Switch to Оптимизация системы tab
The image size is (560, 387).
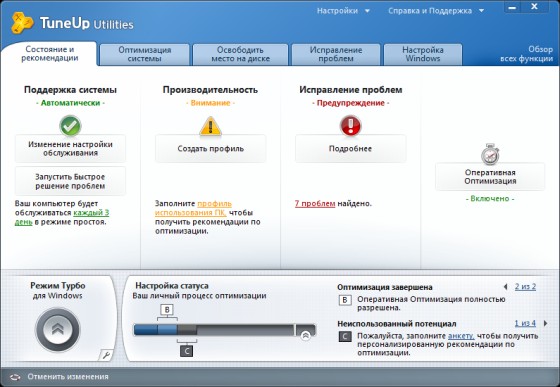click(x=145, y=54)
